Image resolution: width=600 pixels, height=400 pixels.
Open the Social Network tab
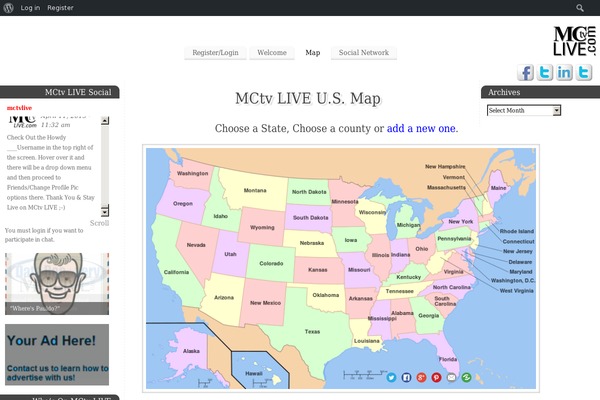coord(364,53)
